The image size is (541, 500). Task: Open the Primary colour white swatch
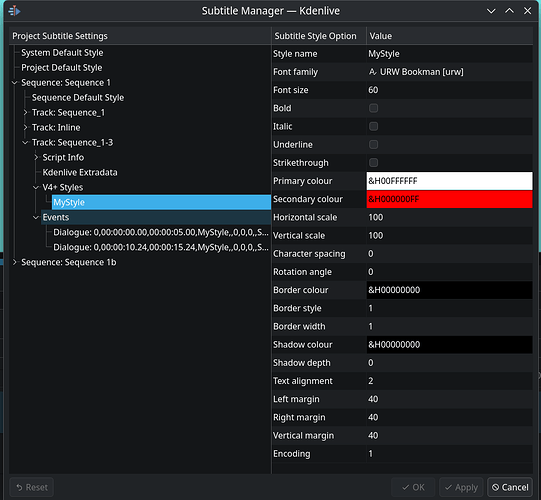click(449, 181)
